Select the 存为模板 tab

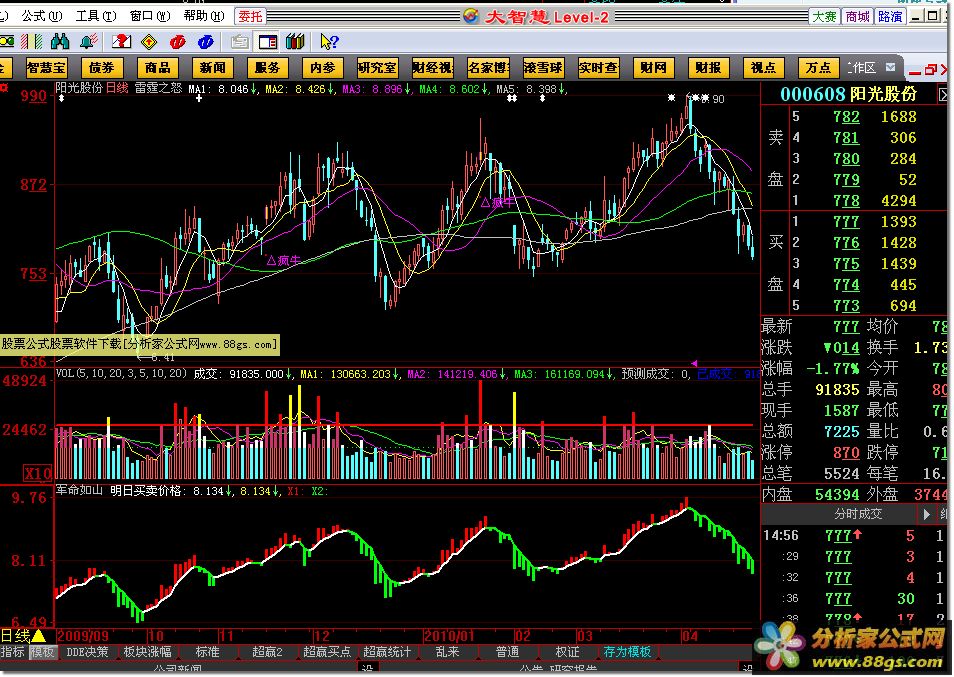click(627, 652)
